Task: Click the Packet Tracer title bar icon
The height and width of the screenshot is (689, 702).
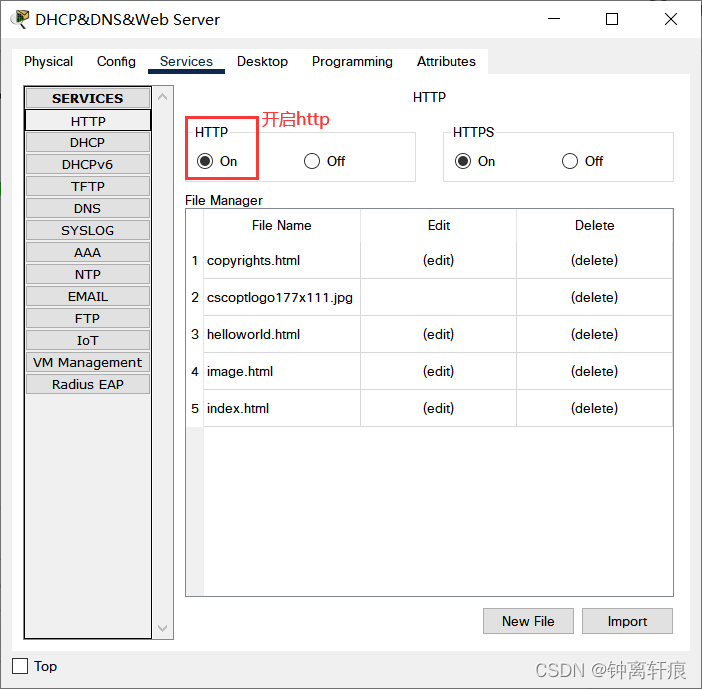Action: point(20,19)
